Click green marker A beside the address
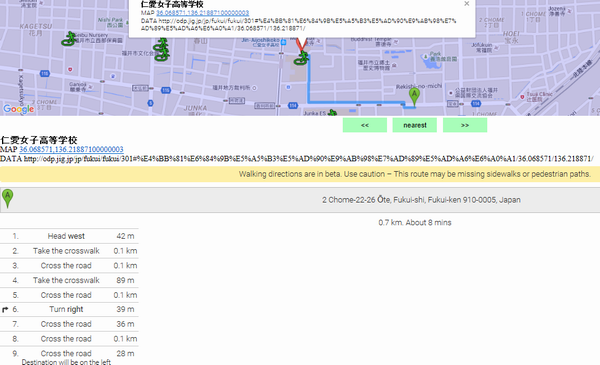600x365 pixels. pyautogui.click(x=7, y=199)
